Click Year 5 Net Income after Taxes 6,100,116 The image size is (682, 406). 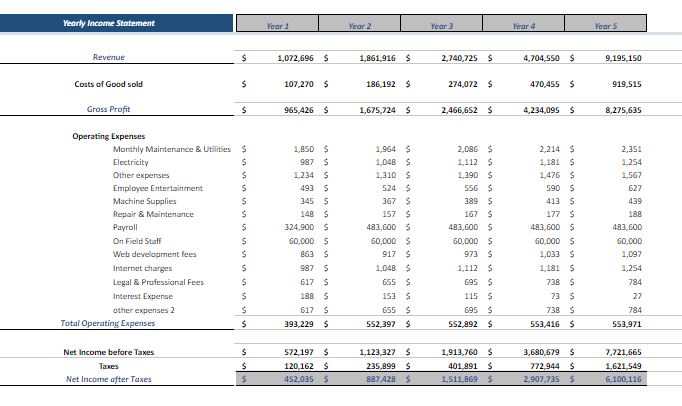click(x=621, y=379)
